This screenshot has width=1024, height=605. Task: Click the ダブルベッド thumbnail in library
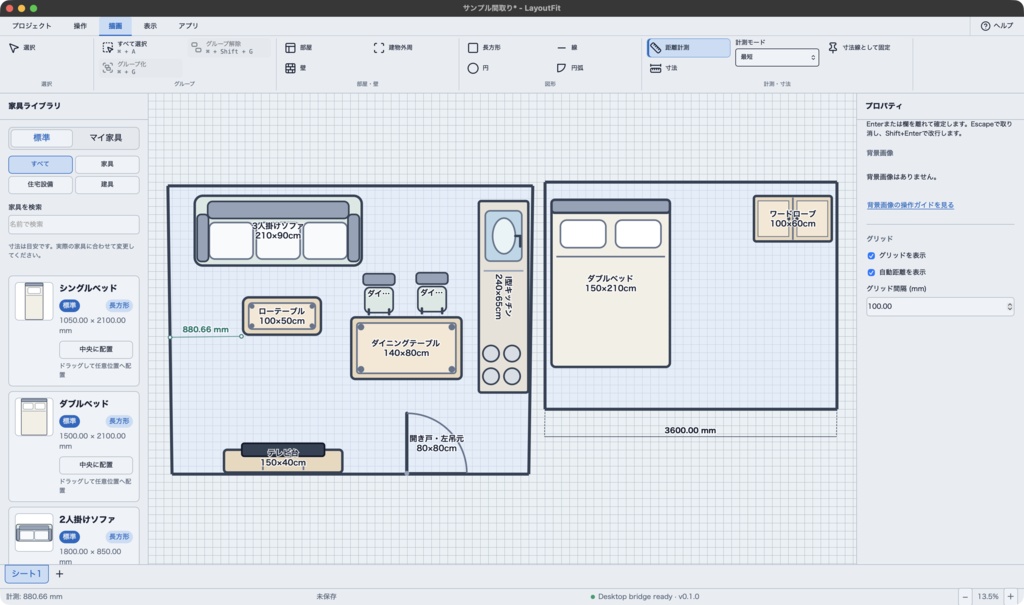click(34, 417)
